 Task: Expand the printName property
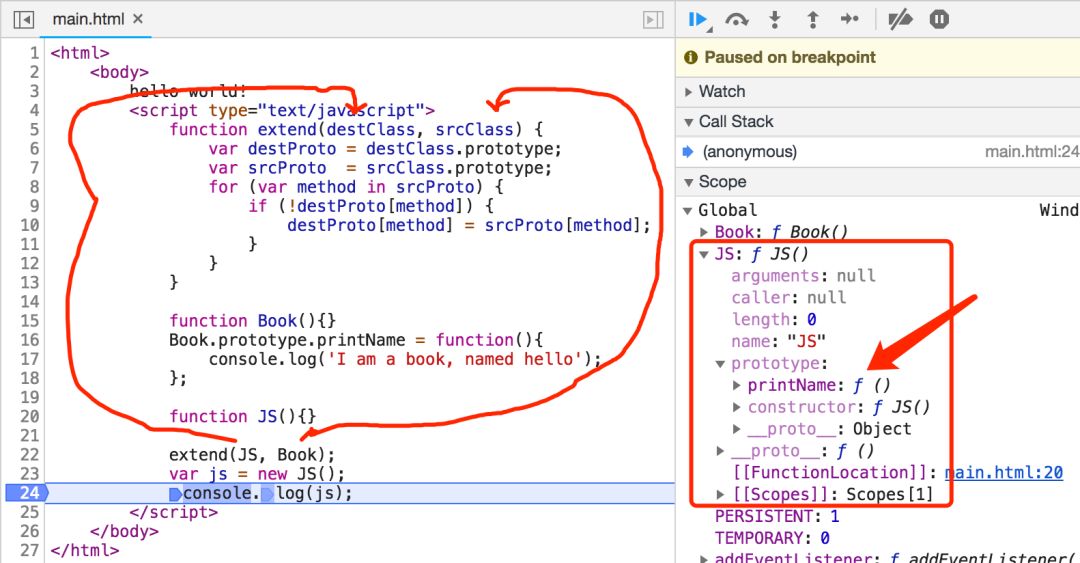[x=737, y=385]
